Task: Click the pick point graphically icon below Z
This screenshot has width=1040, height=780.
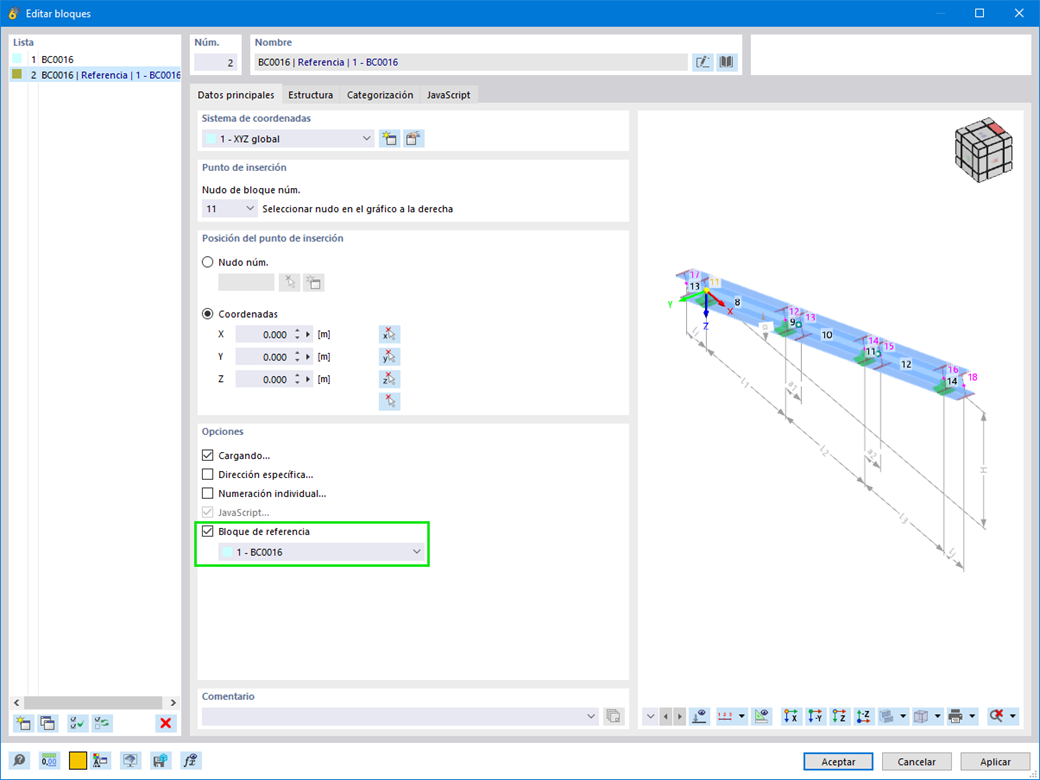Action: tap(389, 401)
